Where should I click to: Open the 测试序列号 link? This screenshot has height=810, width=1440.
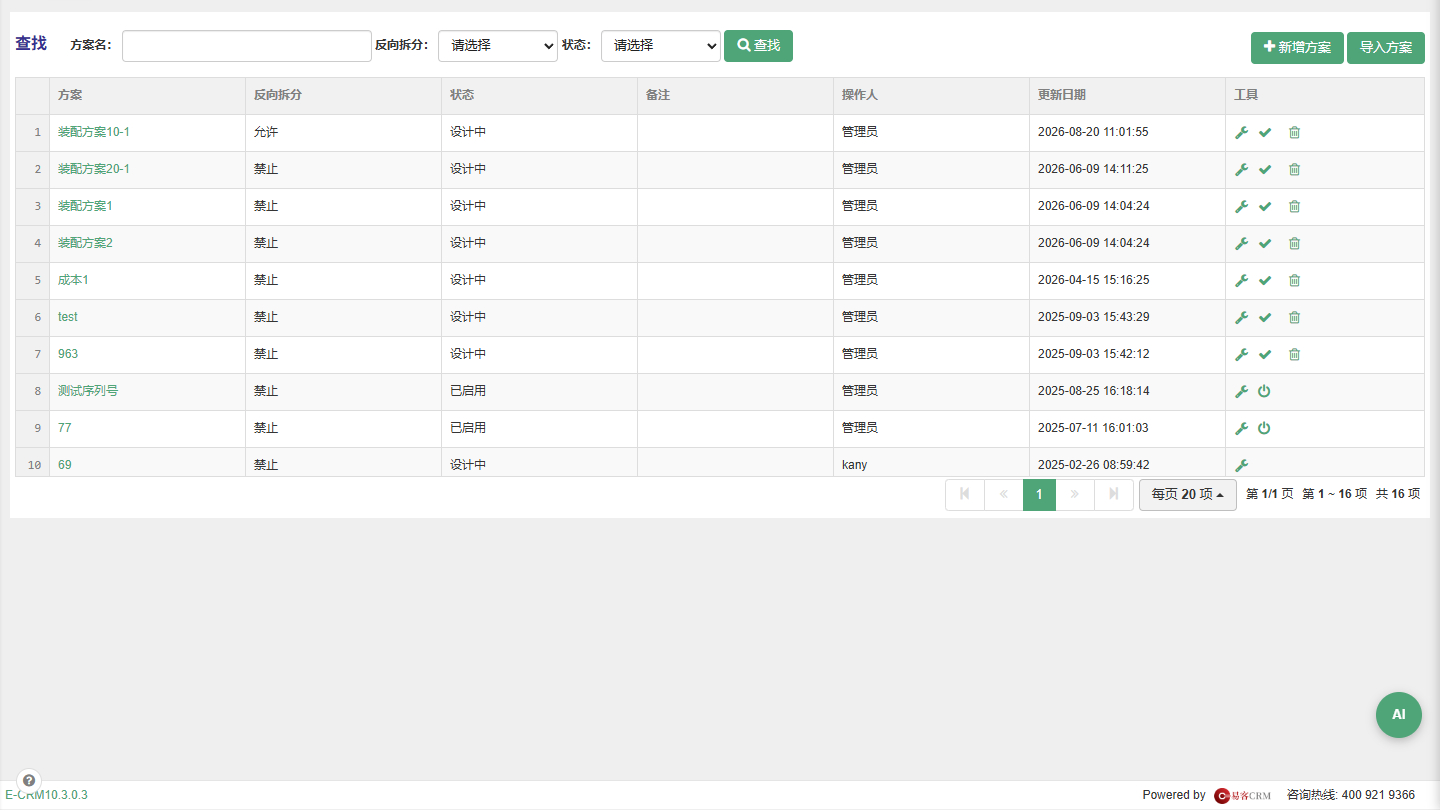88,391
